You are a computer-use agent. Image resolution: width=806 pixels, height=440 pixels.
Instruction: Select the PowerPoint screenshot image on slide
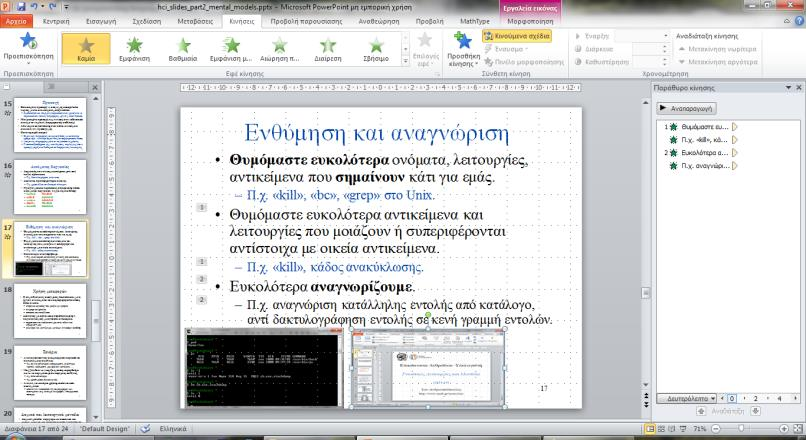tap(428, 368)
